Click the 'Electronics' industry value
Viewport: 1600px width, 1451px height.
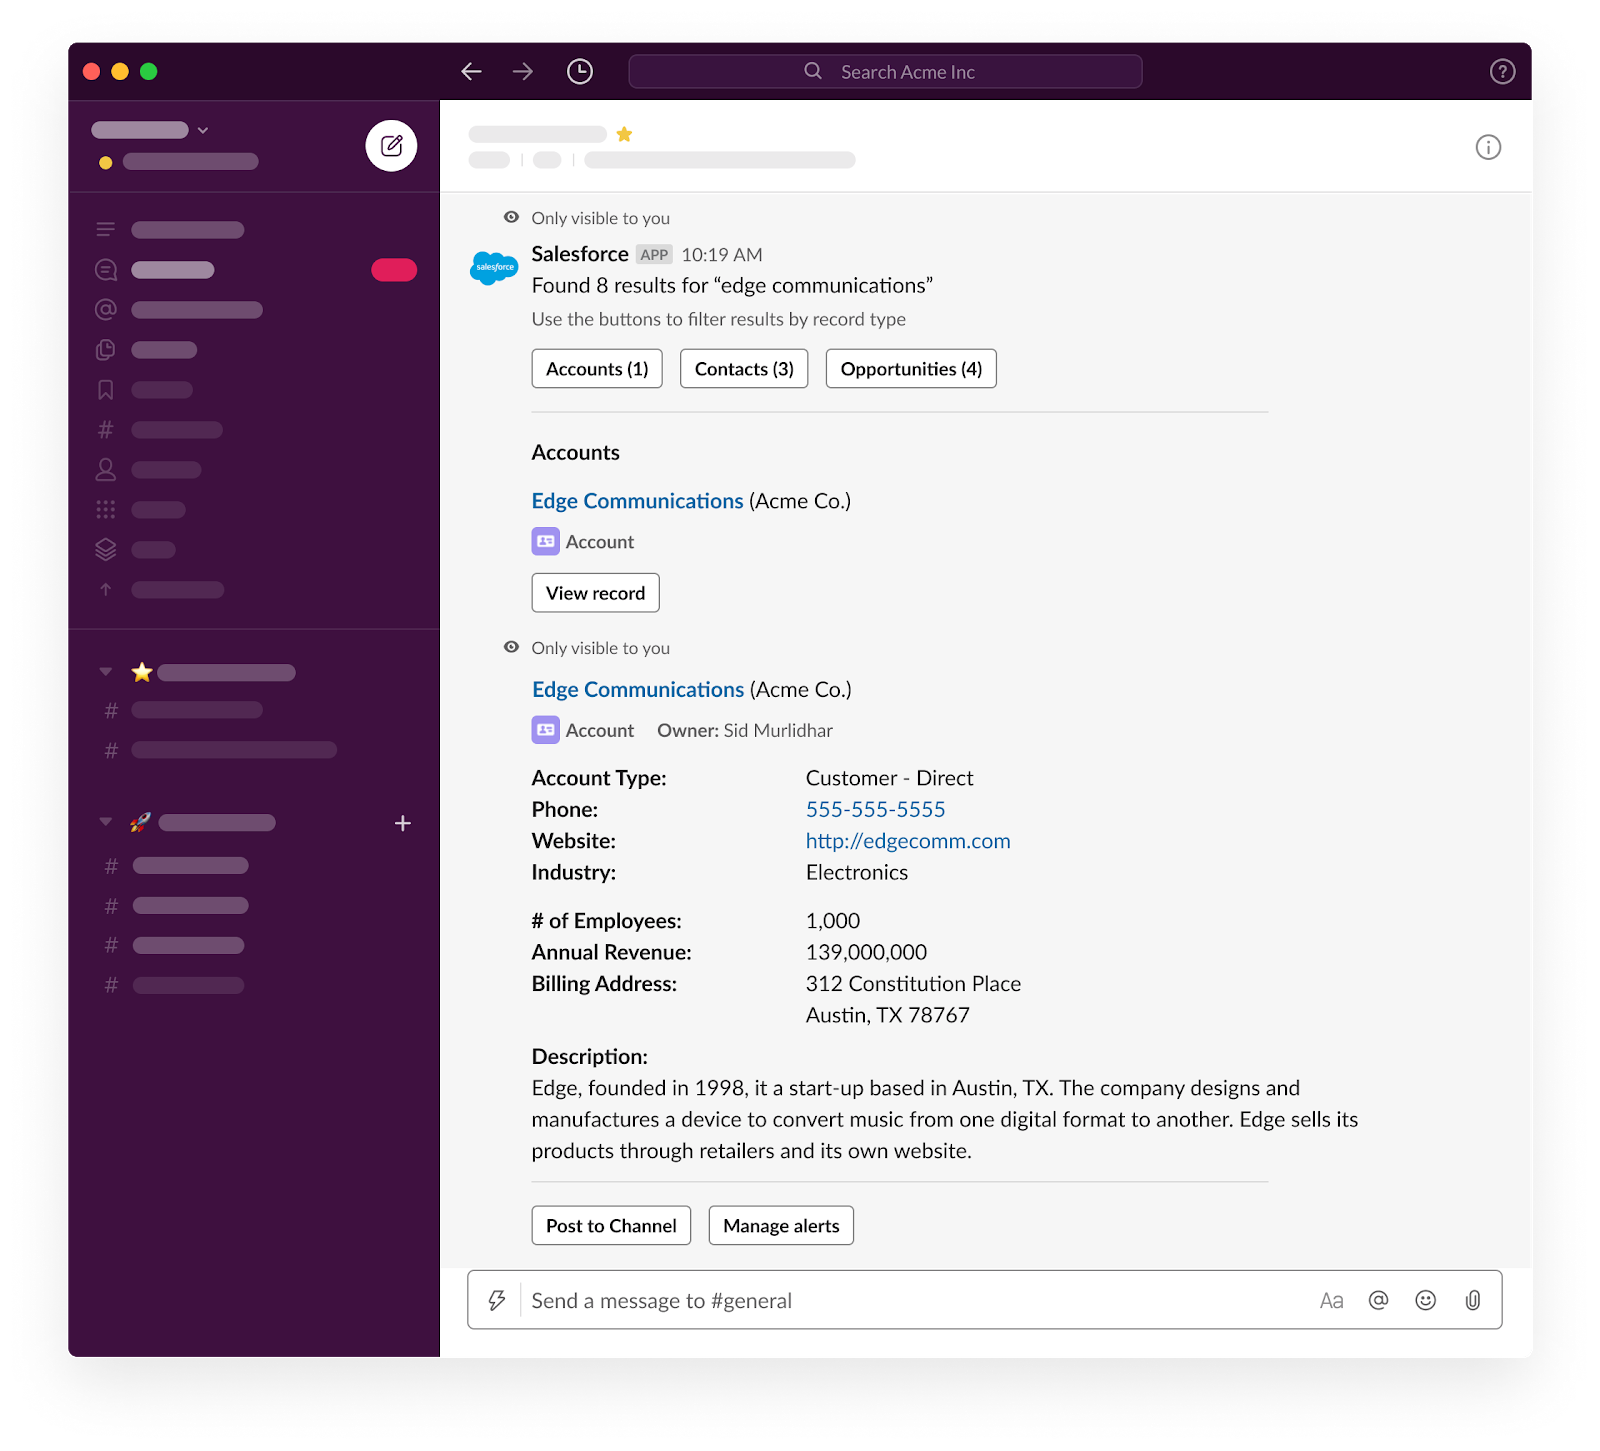pyautogui.click(x=857, y=872)
